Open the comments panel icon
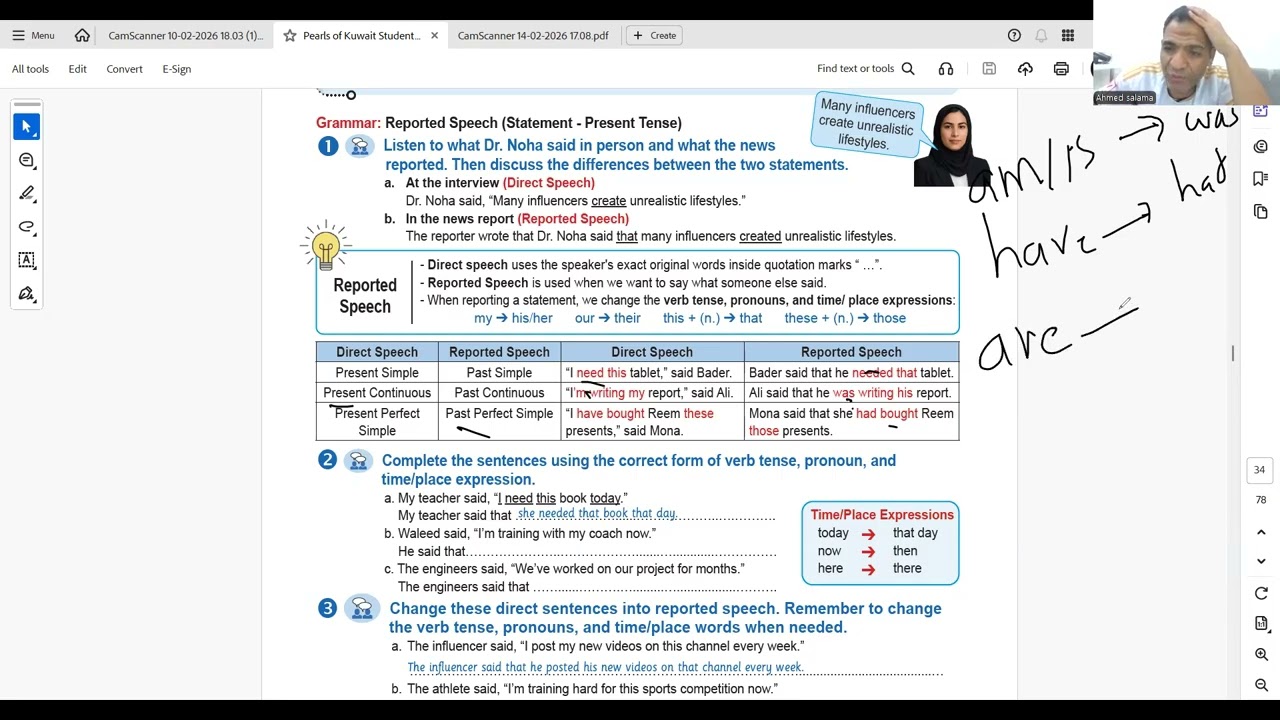1280x720 pixels. pos(1261,146)
